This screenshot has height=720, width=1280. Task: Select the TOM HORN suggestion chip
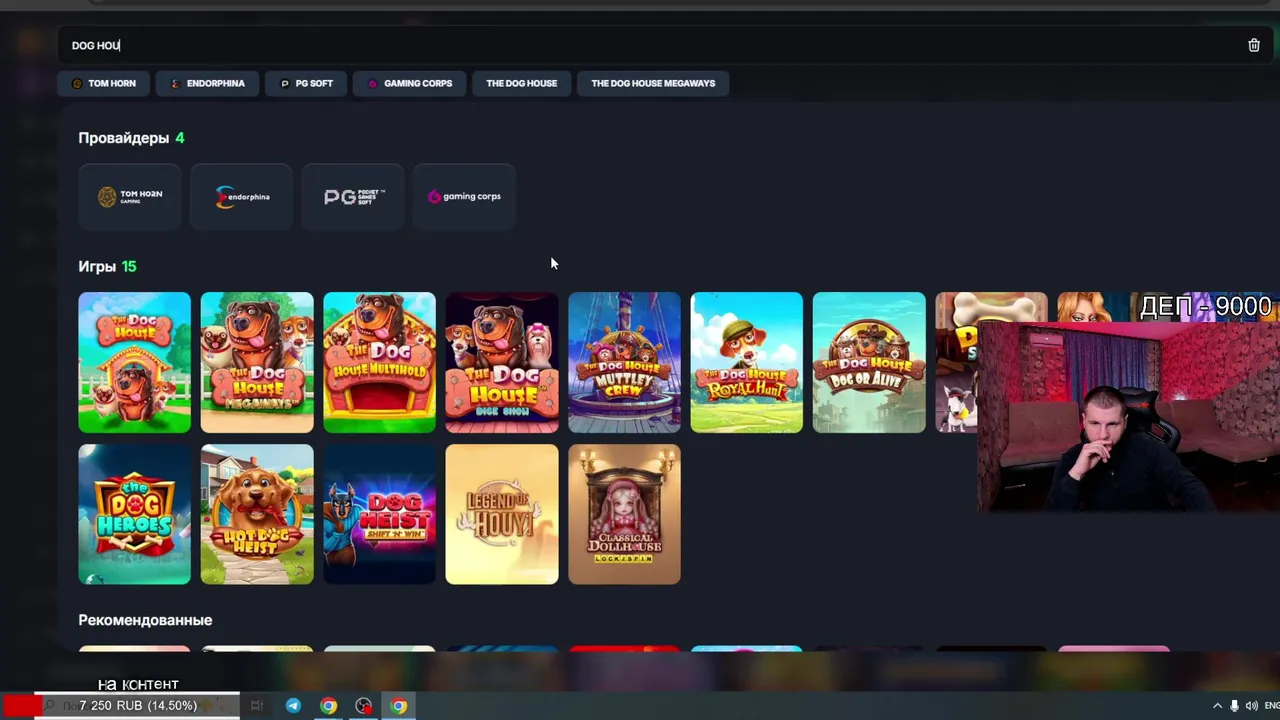pos(103,83)
